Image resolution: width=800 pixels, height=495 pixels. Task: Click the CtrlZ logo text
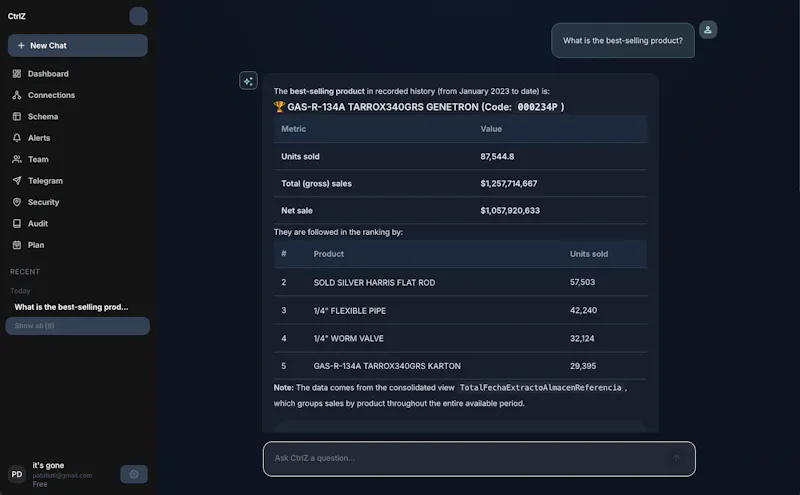(17, 16)
